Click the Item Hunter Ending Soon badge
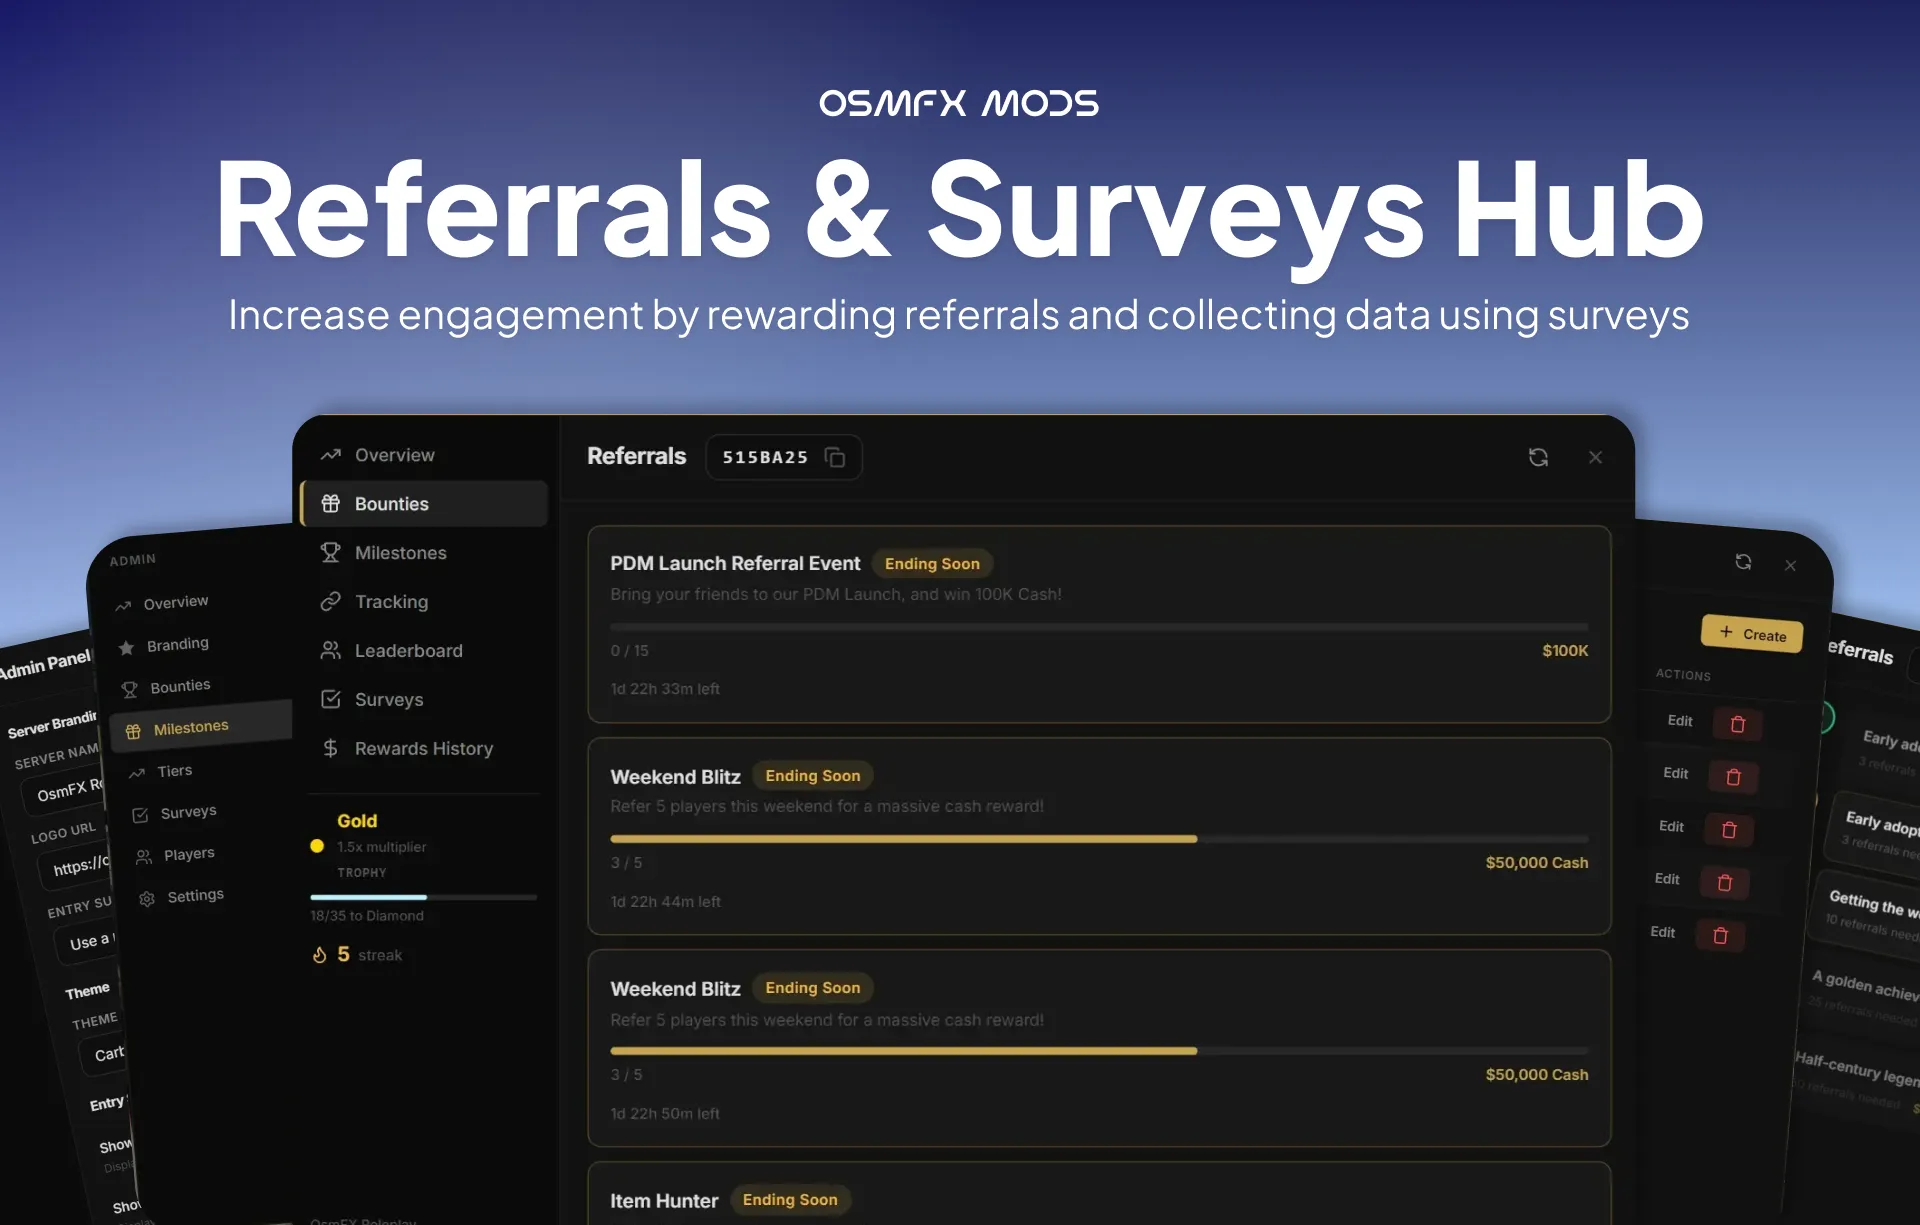 (x=790, y=1200)
